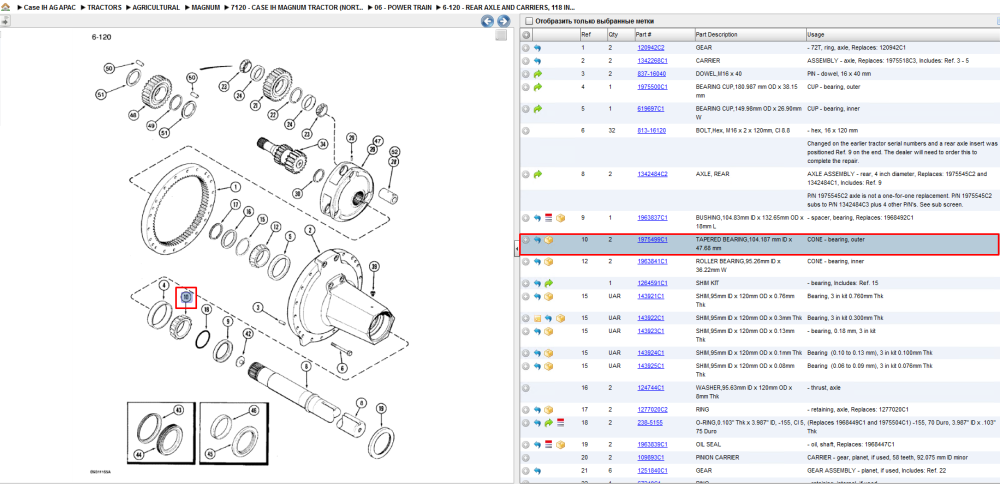Toggle the gray selection circle for SHIM KIT 1284591C1
The width and height of the screenshot is (1000, 484).
click(x=526, y=283)
